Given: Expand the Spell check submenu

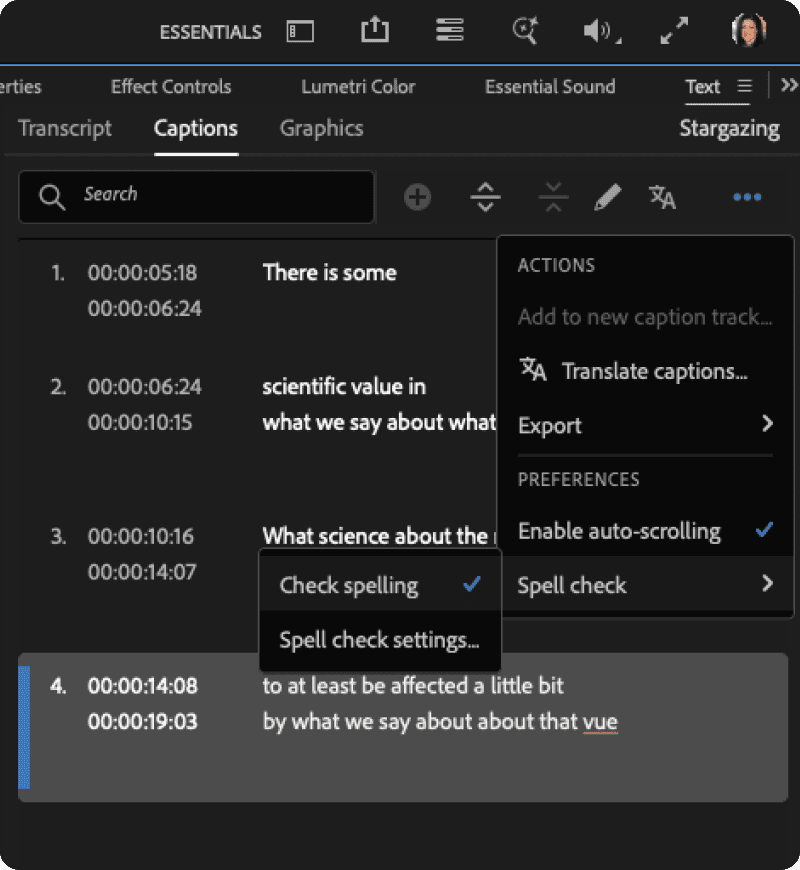Looking at the screenshot, I should [x=646, y=585].
